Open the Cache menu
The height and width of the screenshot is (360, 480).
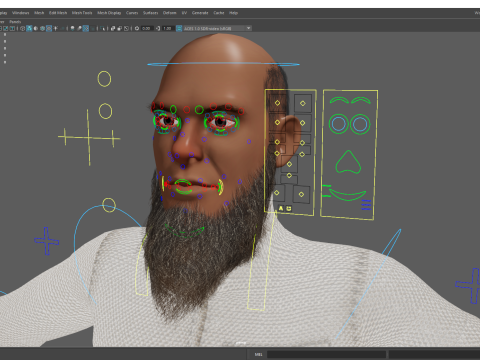coord(219,13)
